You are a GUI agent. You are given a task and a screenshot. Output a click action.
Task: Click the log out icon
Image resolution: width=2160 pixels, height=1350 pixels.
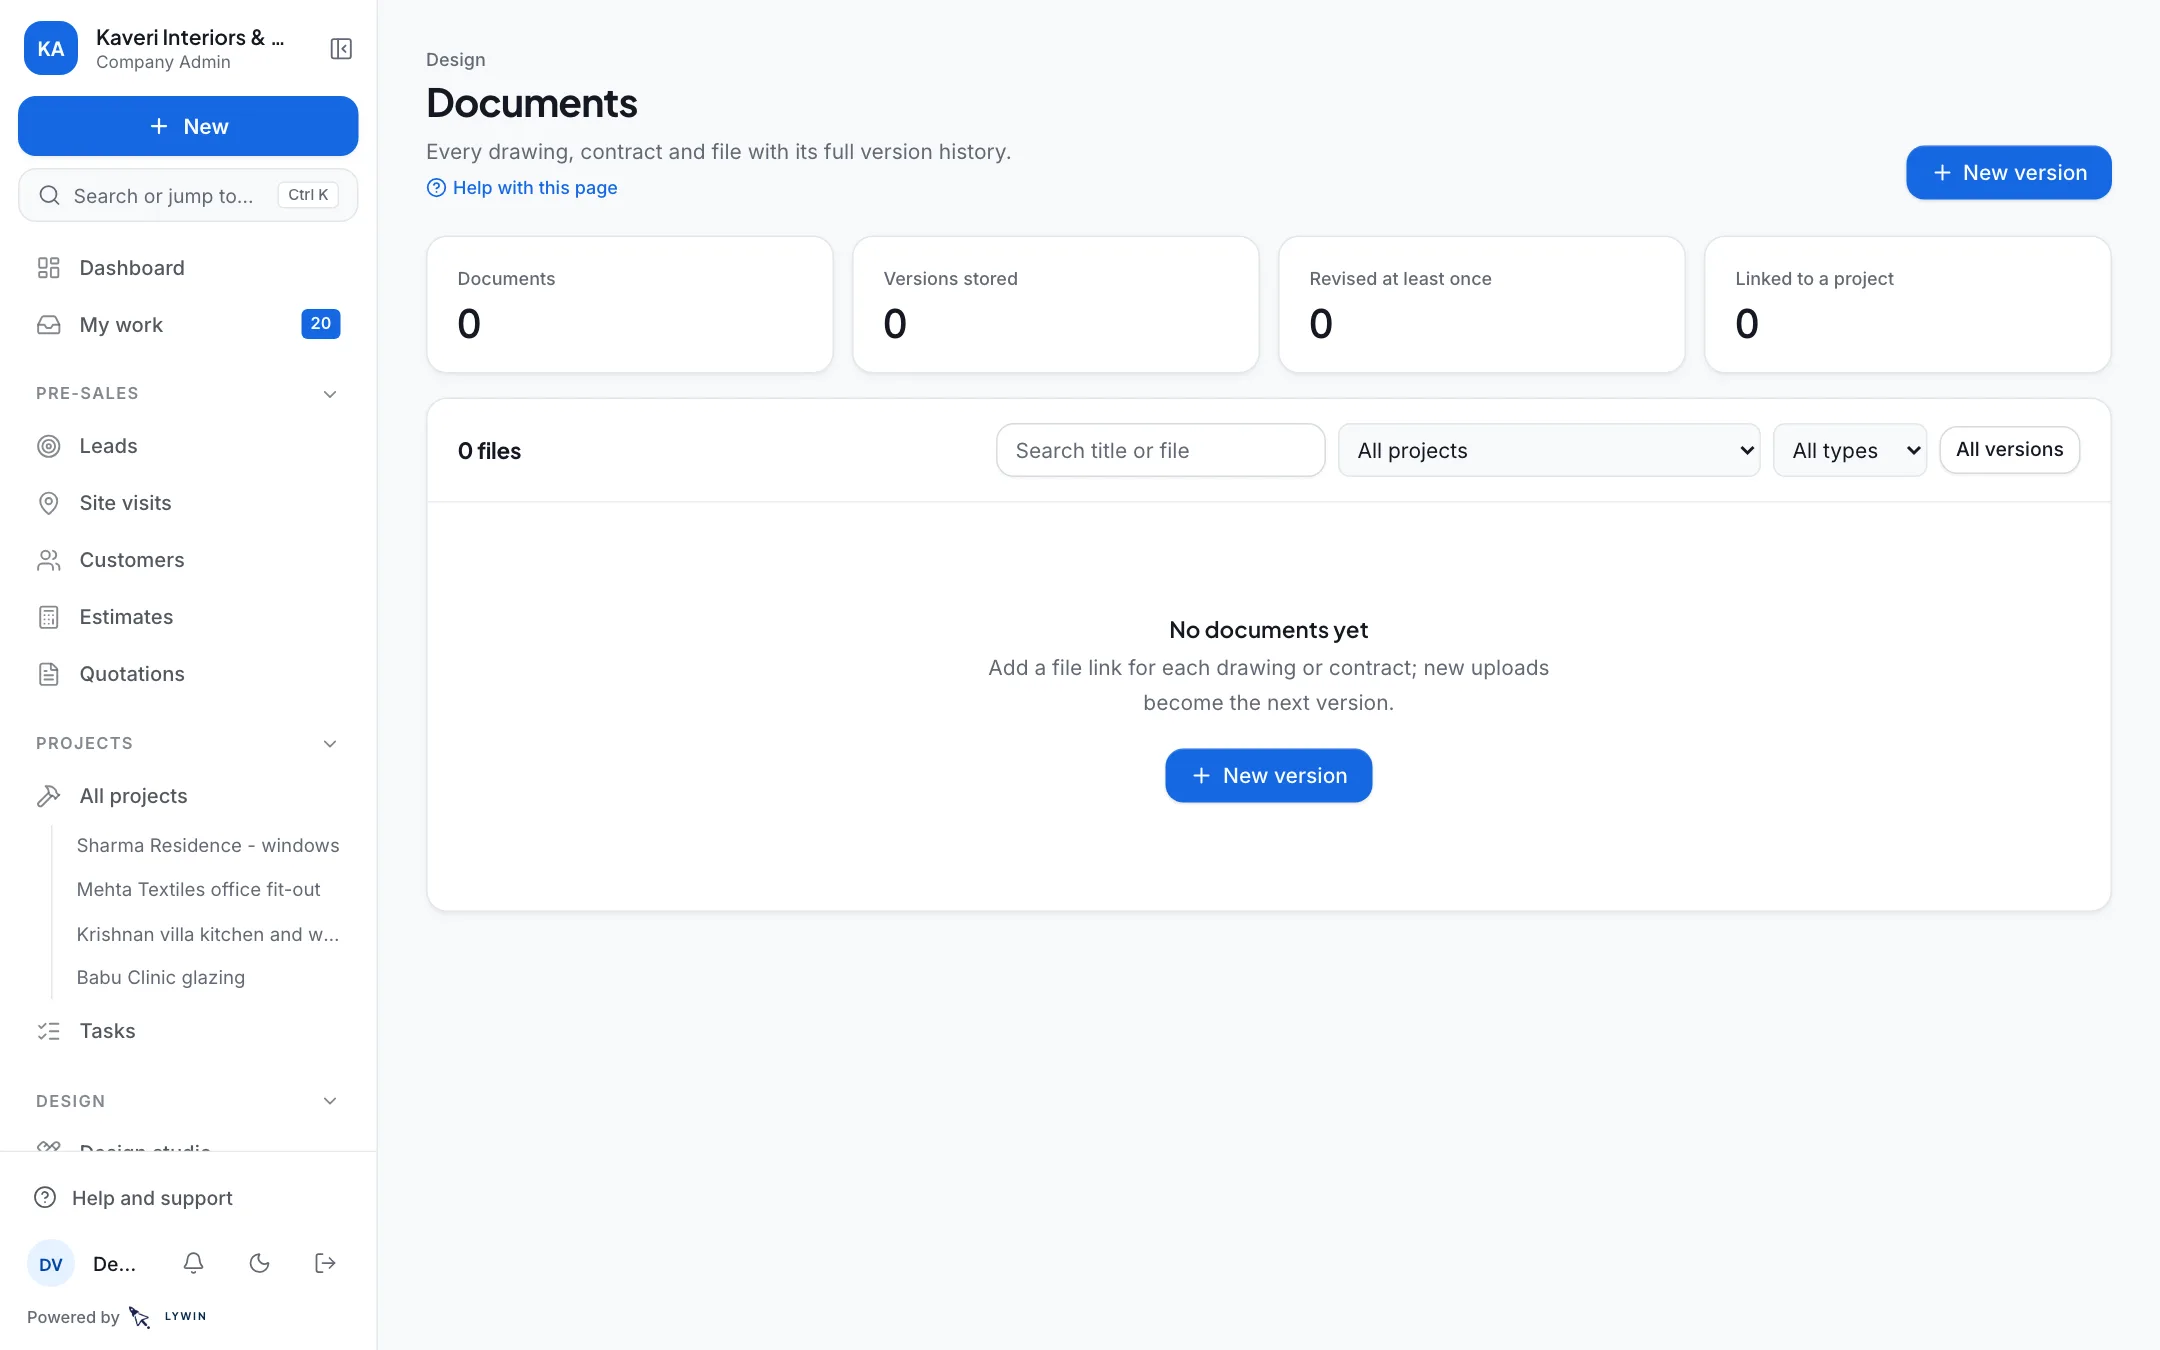325,1263
